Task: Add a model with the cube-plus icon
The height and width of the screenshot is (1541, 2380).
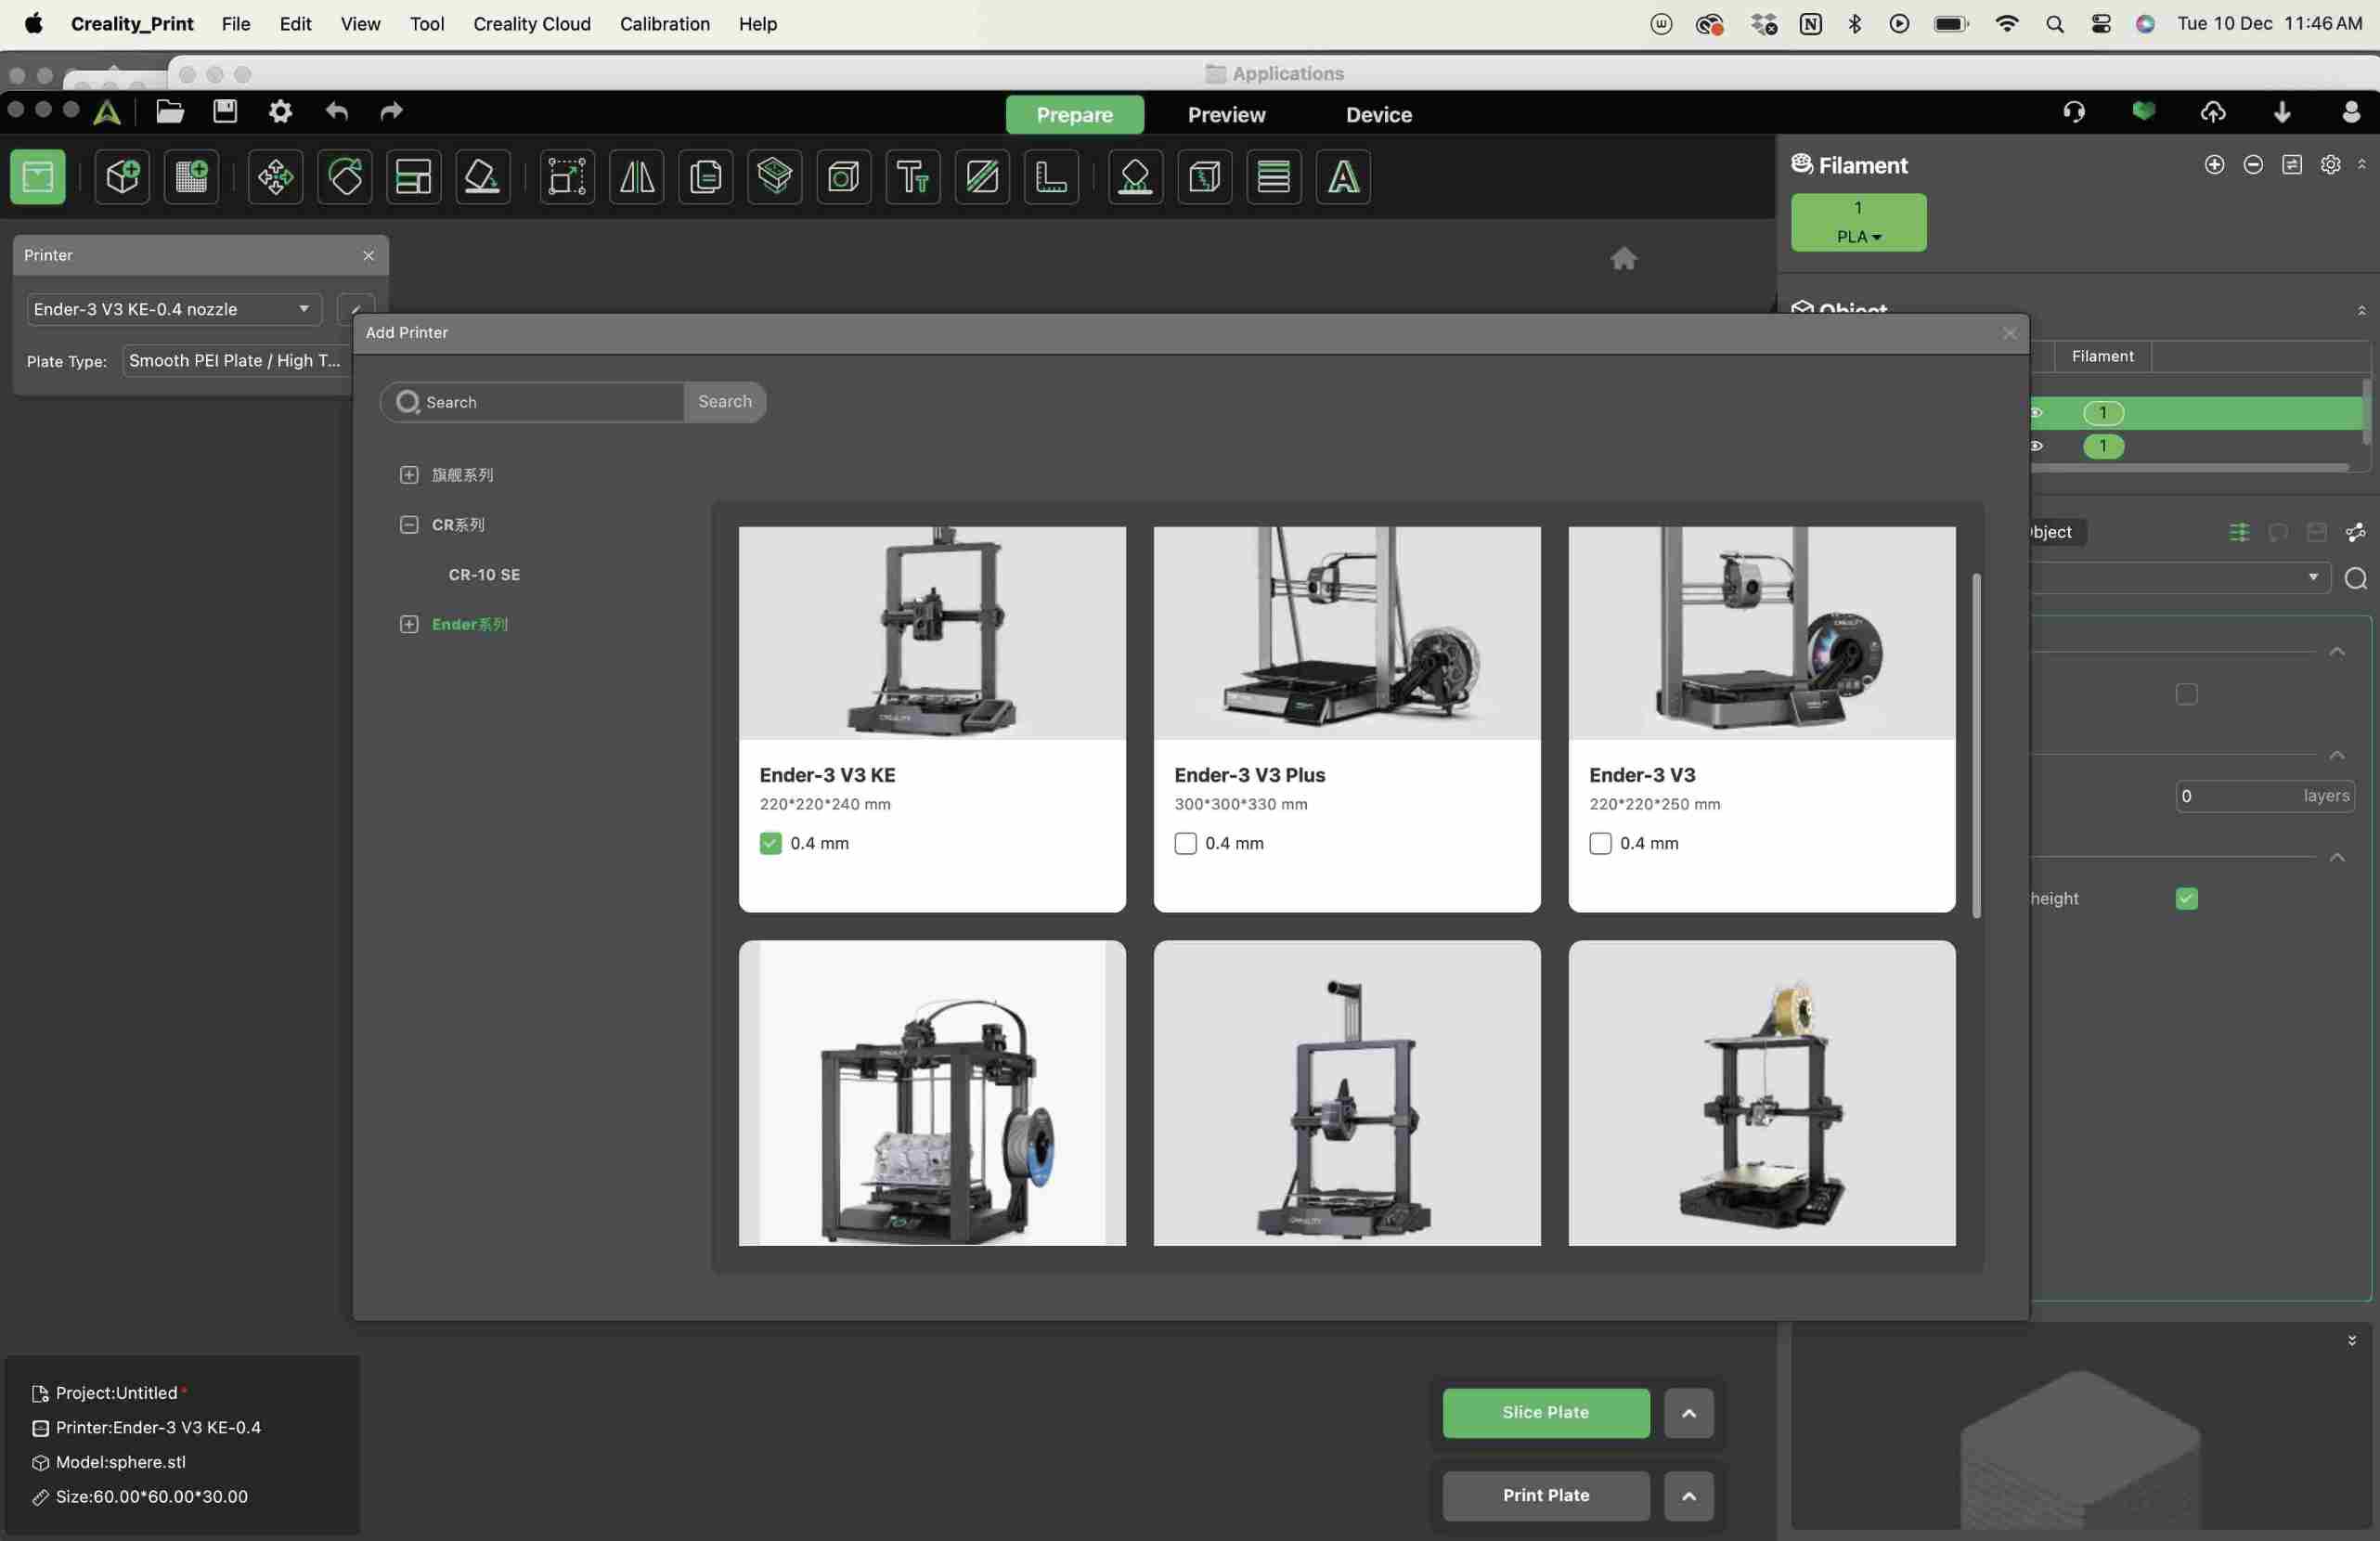Action: coord(122,177)
